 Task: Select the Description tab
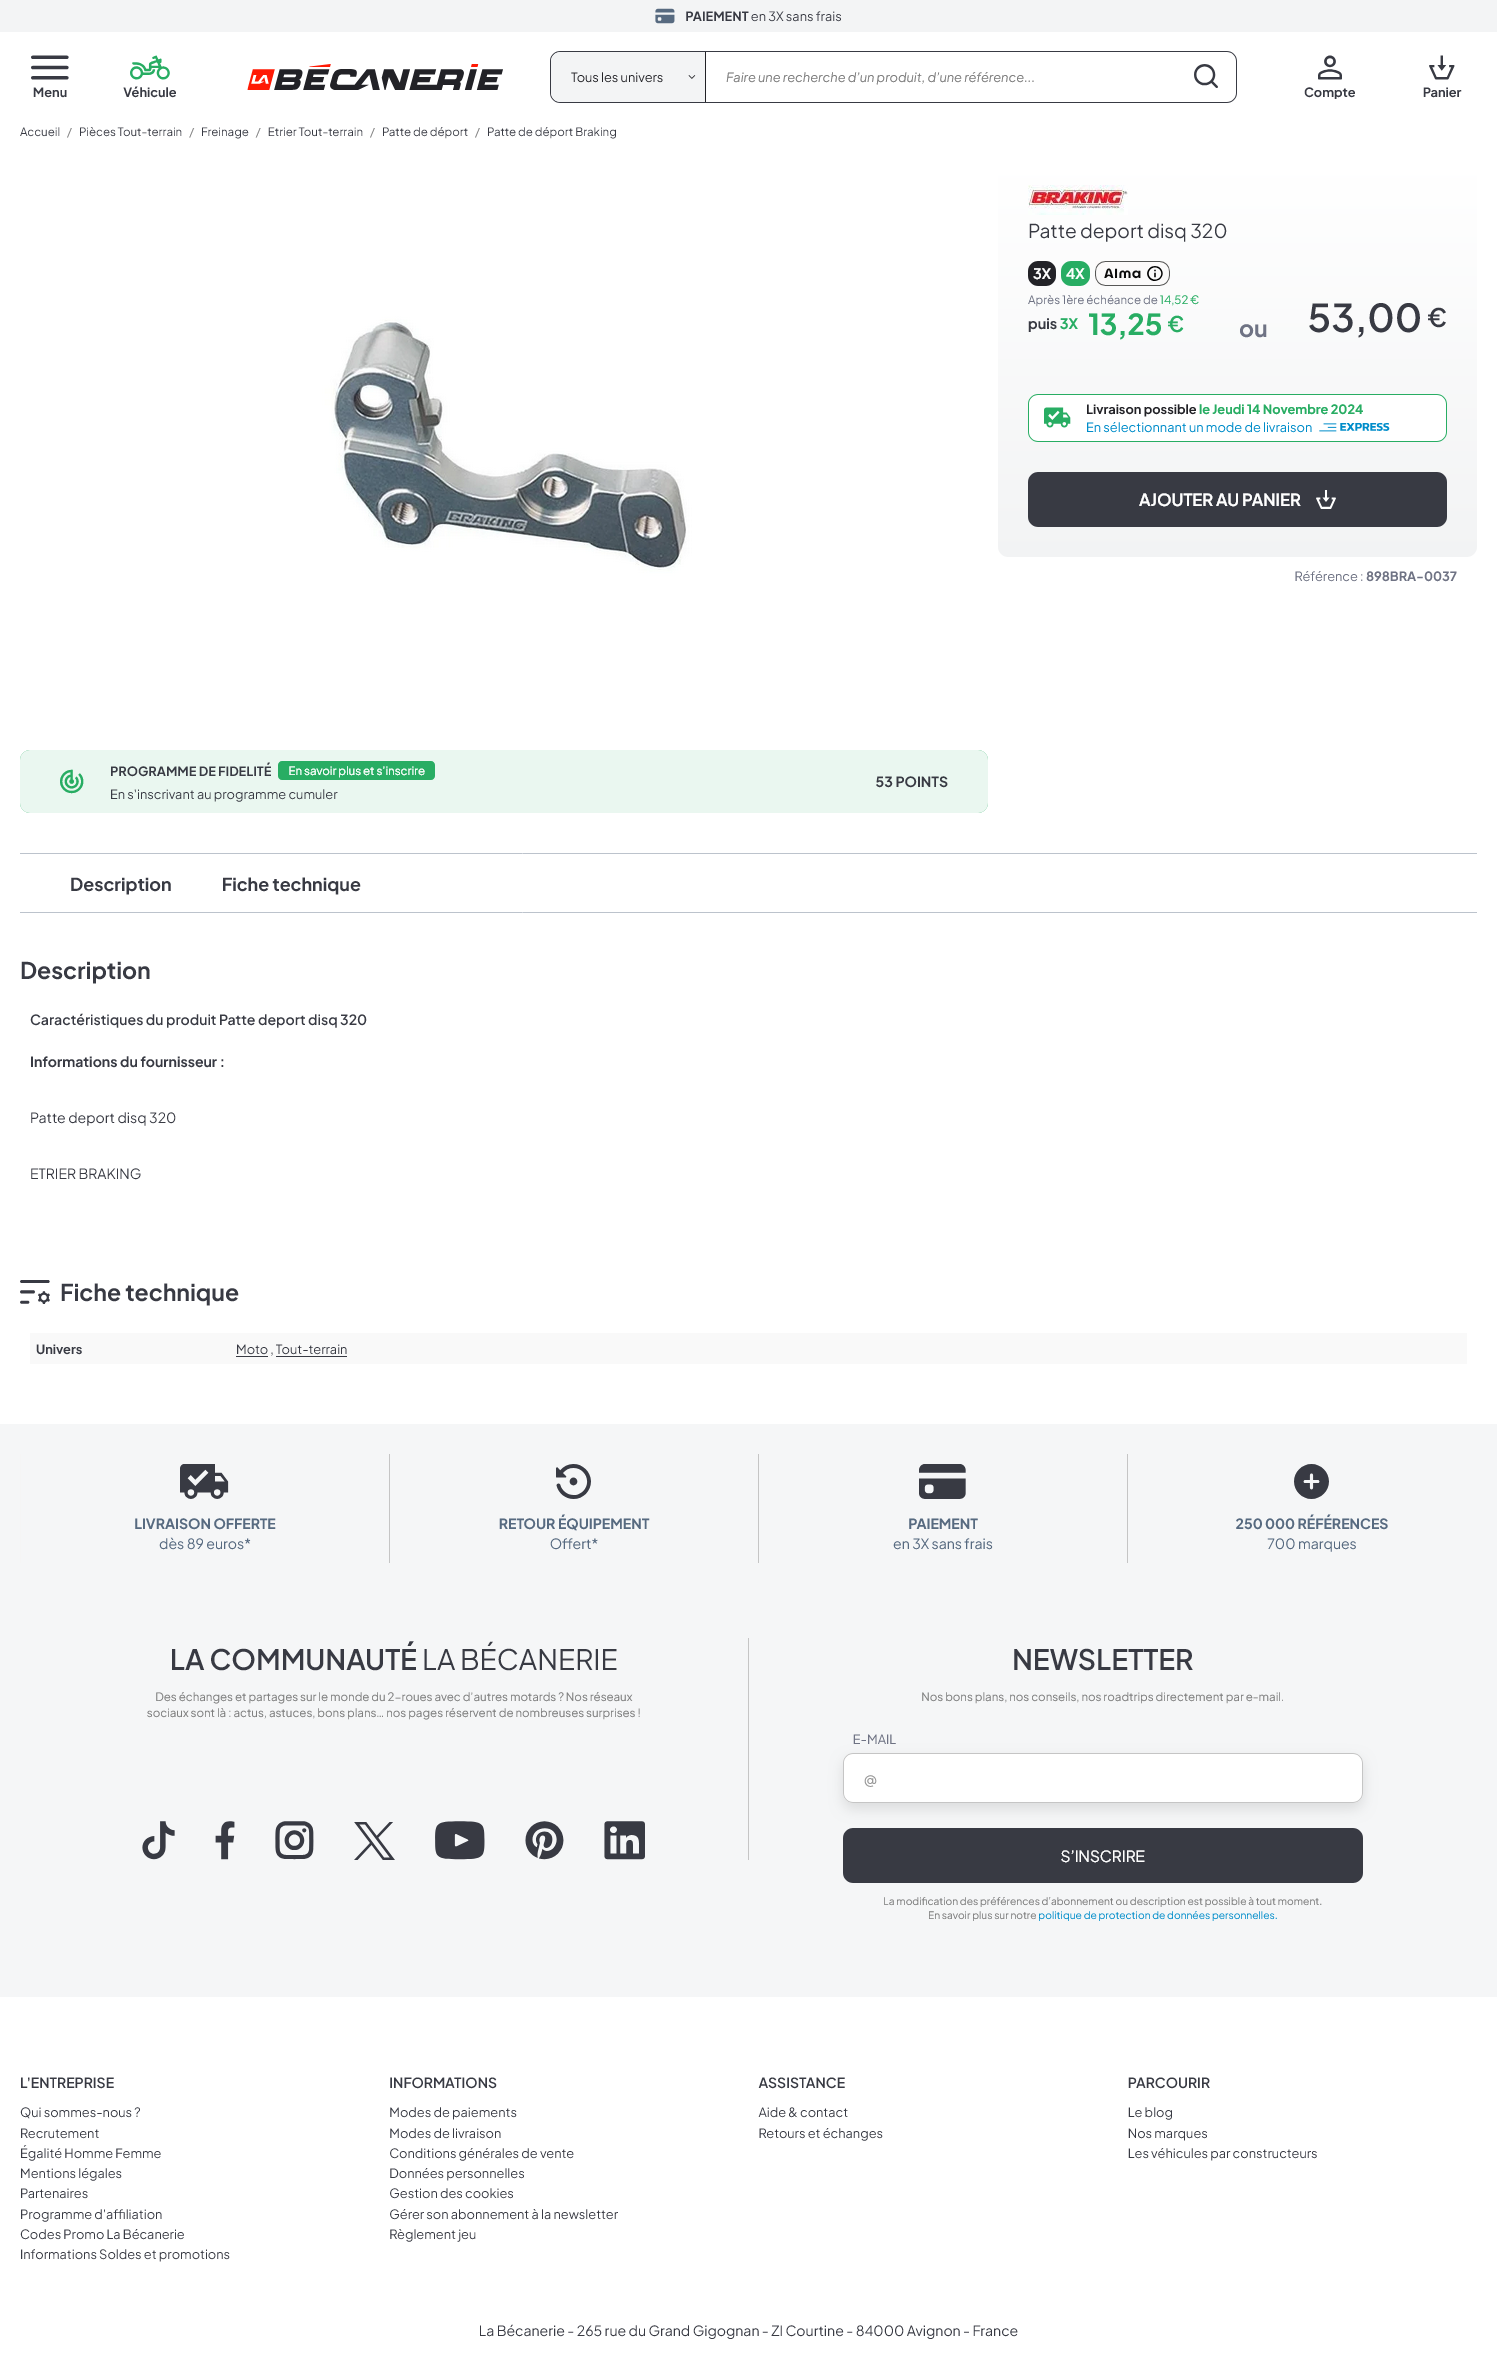click(121, 885)
